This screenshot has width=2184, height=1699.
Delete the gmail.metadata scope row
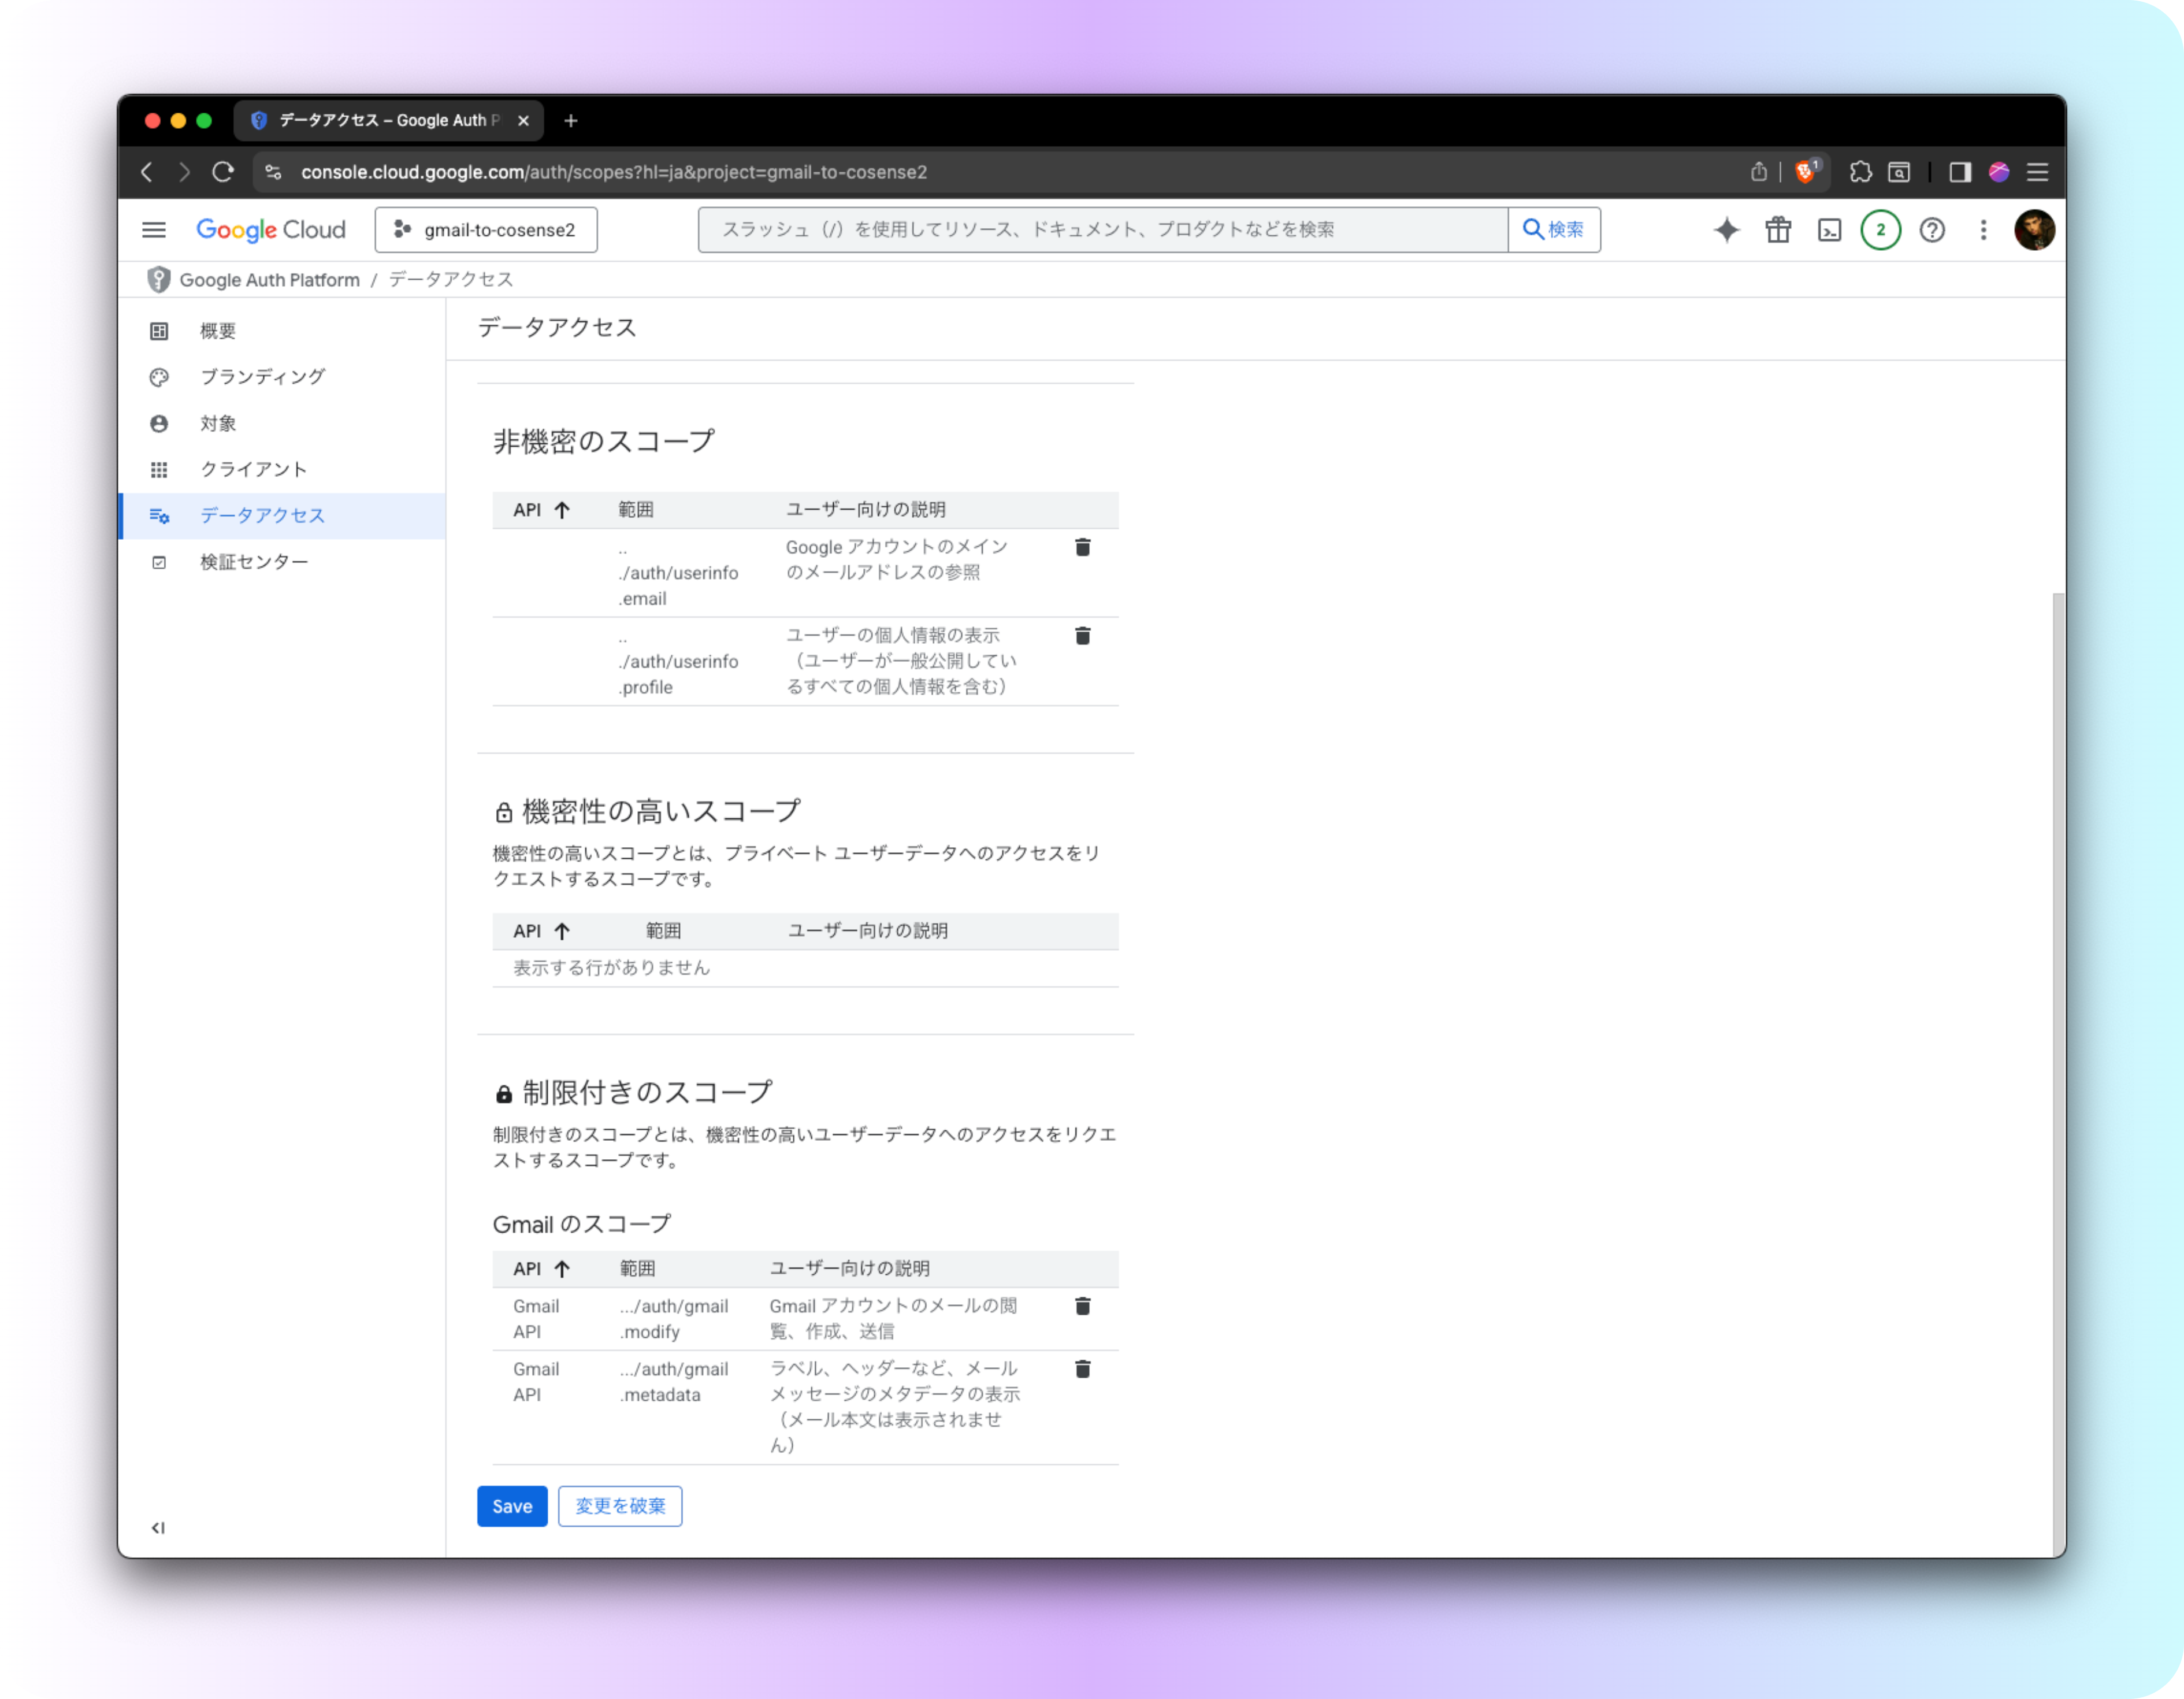point(1082,1369)
